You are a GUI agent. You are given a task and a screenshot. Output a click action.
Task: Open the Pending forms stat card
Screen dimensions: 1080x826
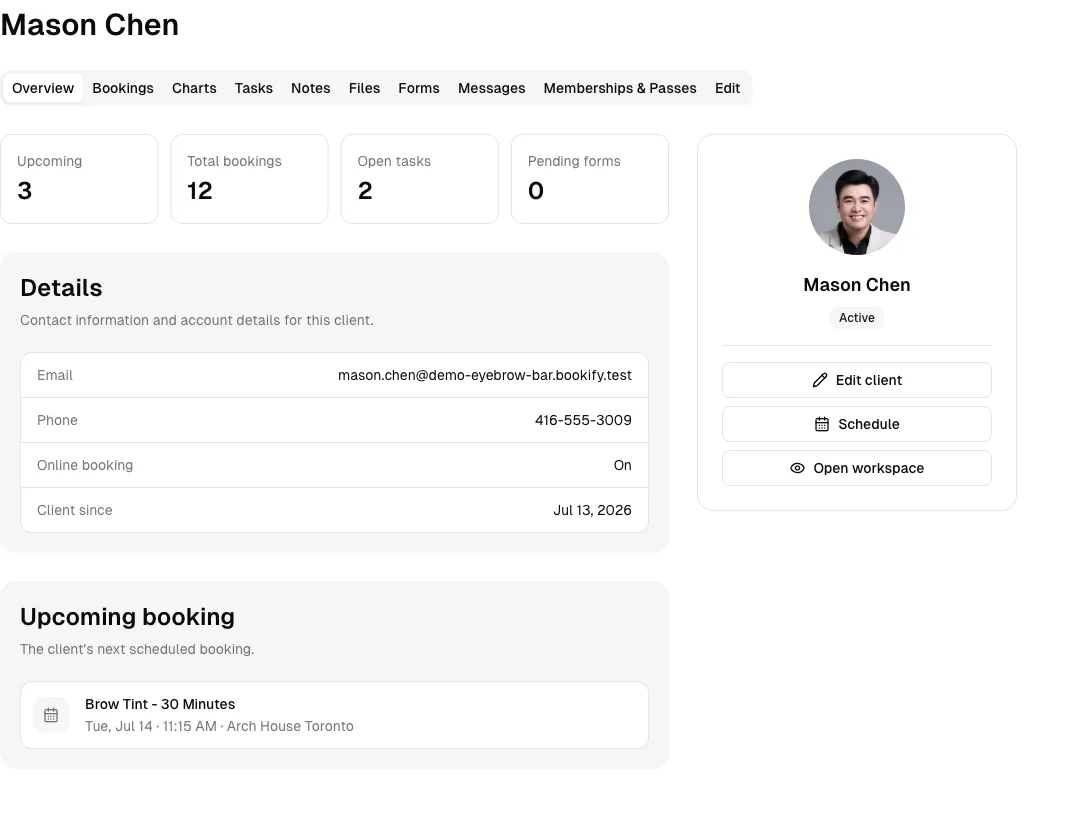pos(590,179)
